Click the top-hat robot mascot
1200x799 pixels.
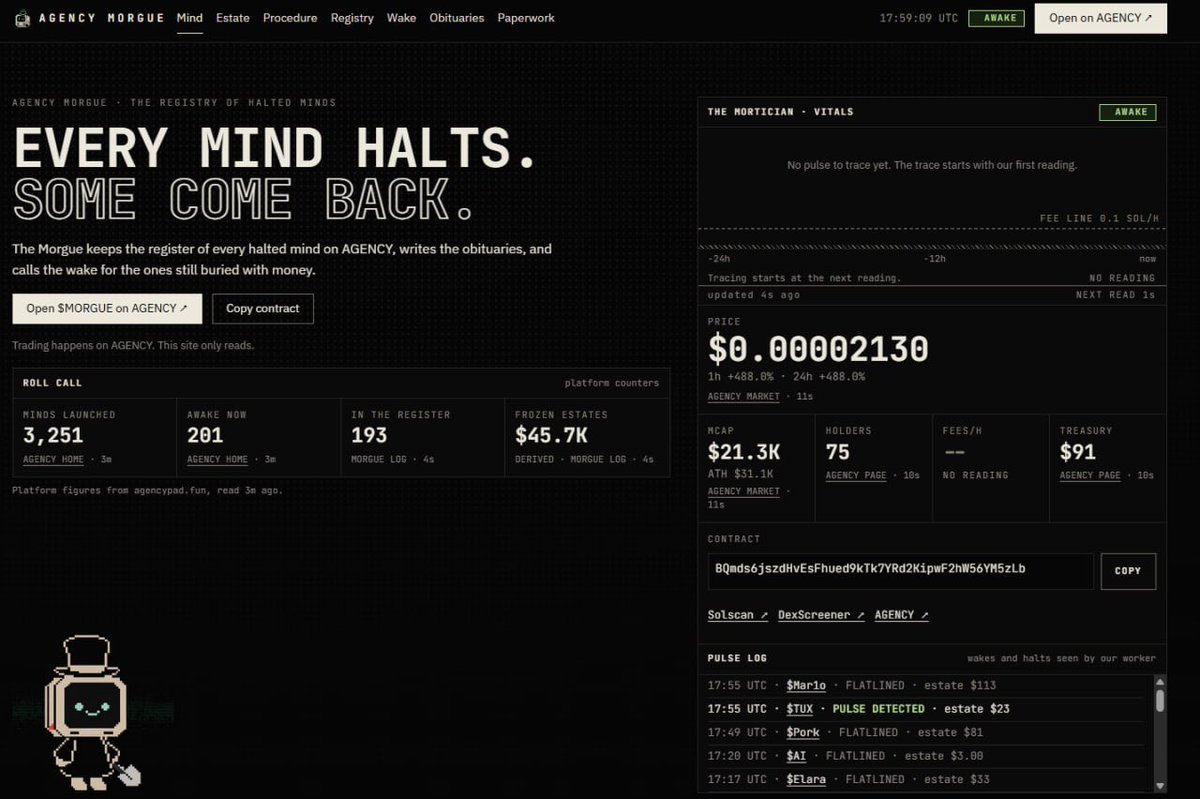pyautogui.click(x=91, y=712)
